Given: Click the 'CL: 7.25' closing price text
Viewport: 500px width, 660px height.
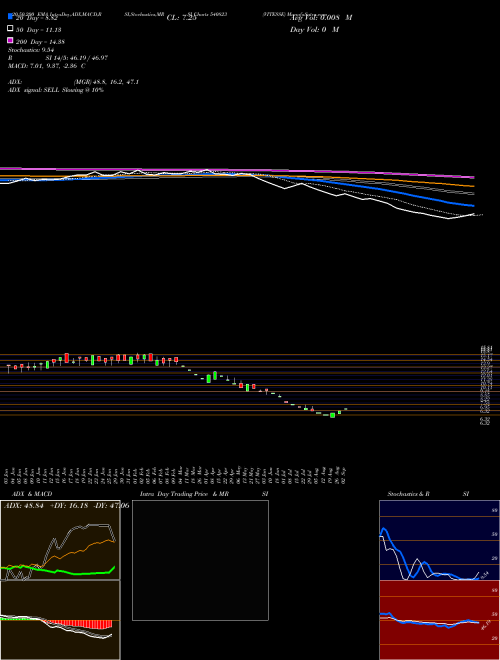Looking at the screenshot, I should (181, 18).
